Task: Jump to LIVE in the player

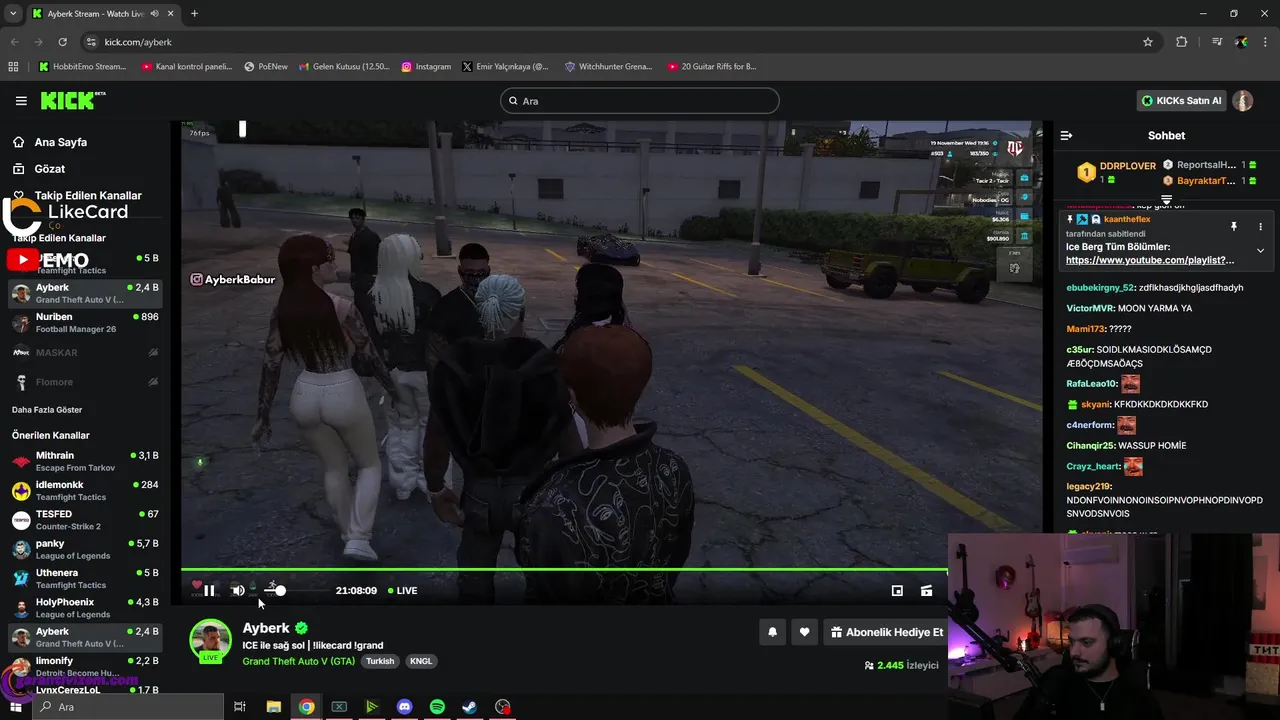Action: pos(403,591)
